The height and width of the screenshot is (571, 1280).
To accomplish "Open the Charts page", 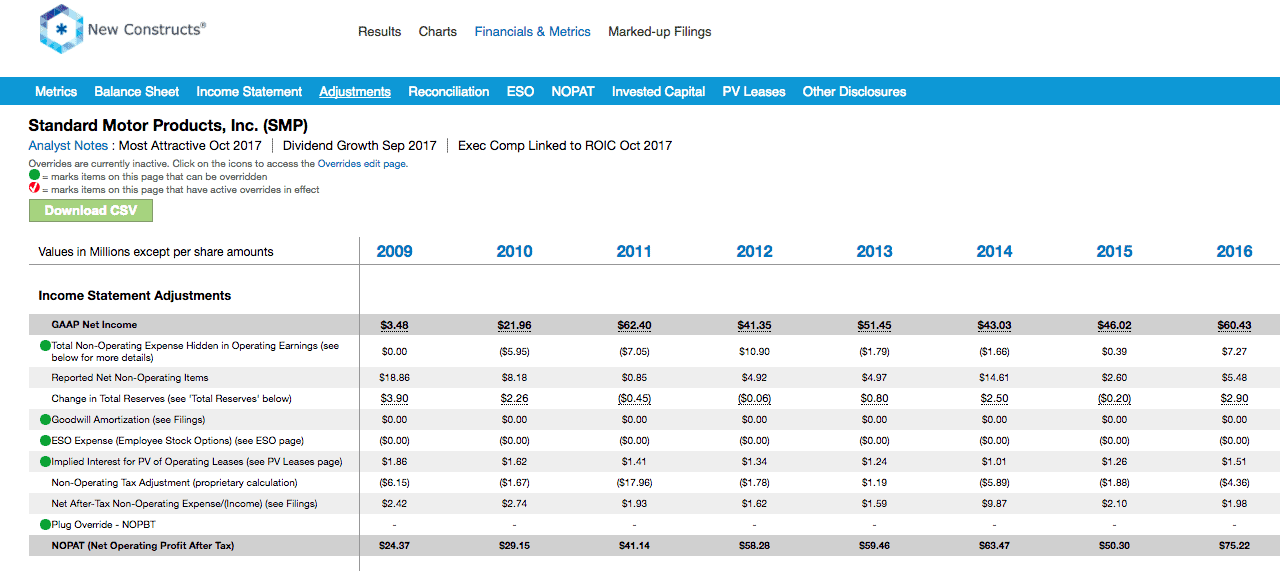I will (438, 32).
